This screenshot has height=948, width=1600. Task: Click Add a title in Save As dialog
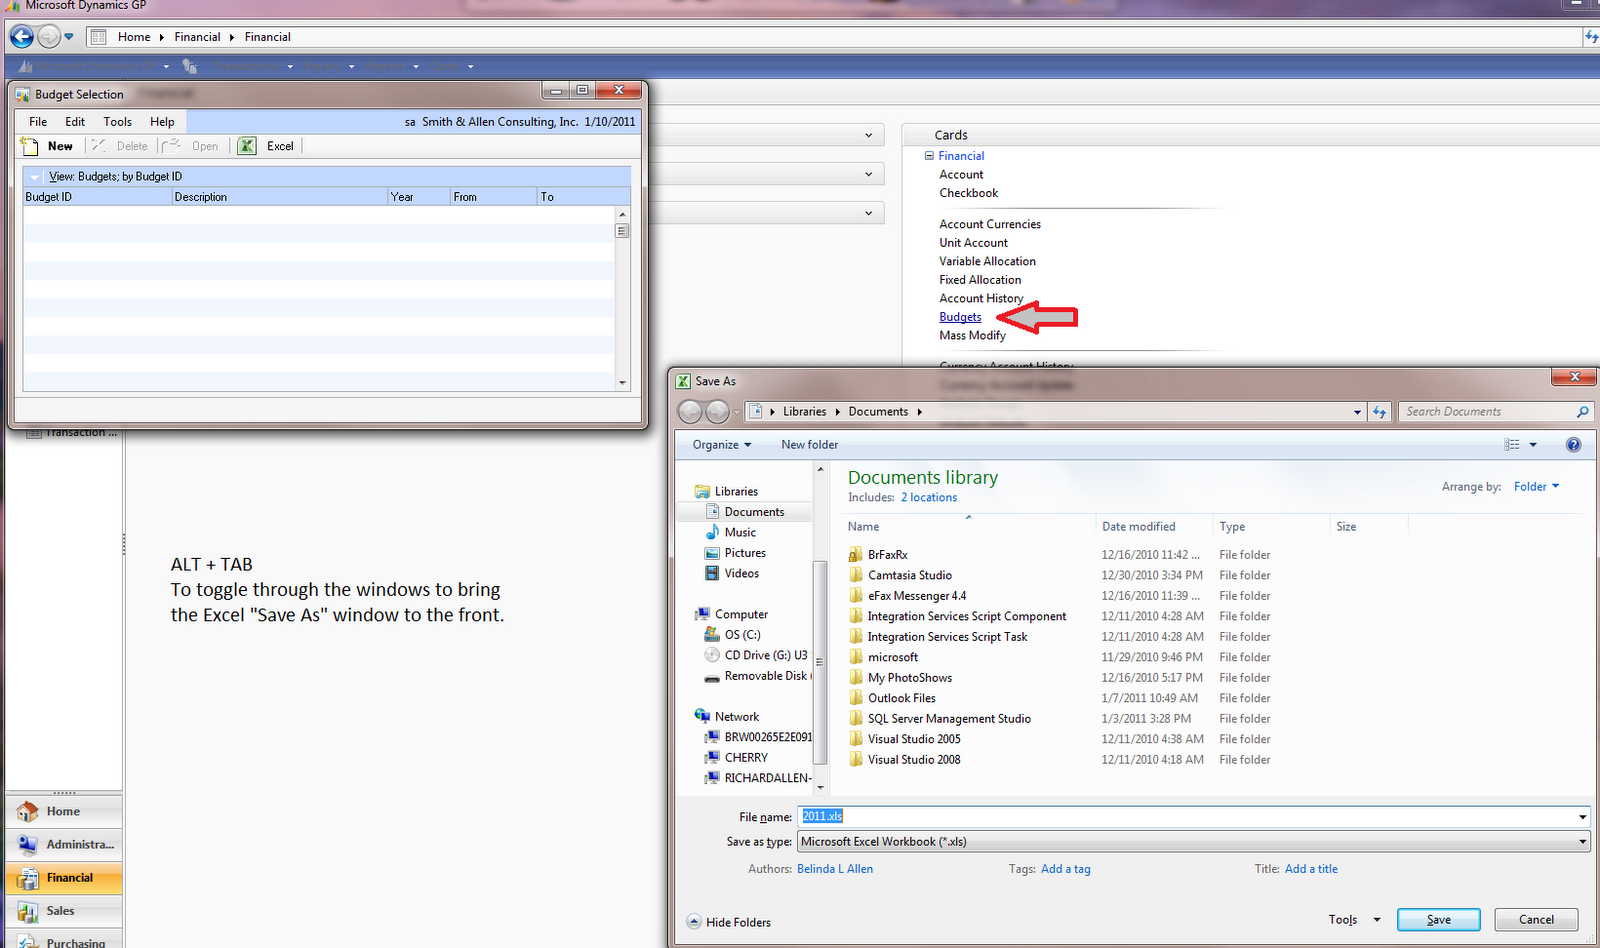(x=1311, y=869)
